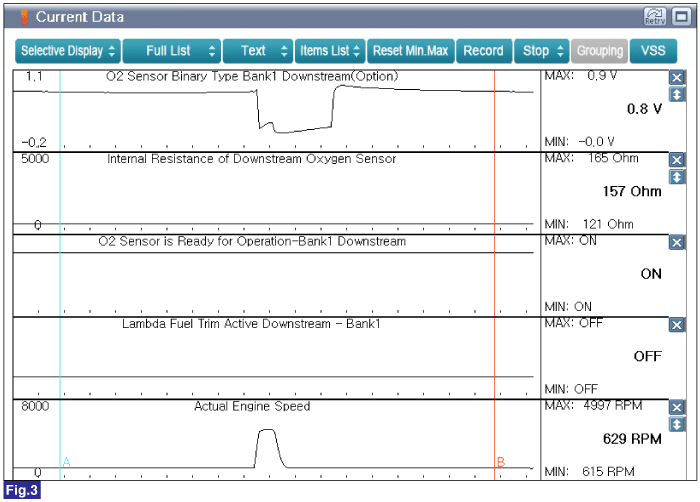
Task: Open the Stop dropdown
Action: click(x=542, y=51)
